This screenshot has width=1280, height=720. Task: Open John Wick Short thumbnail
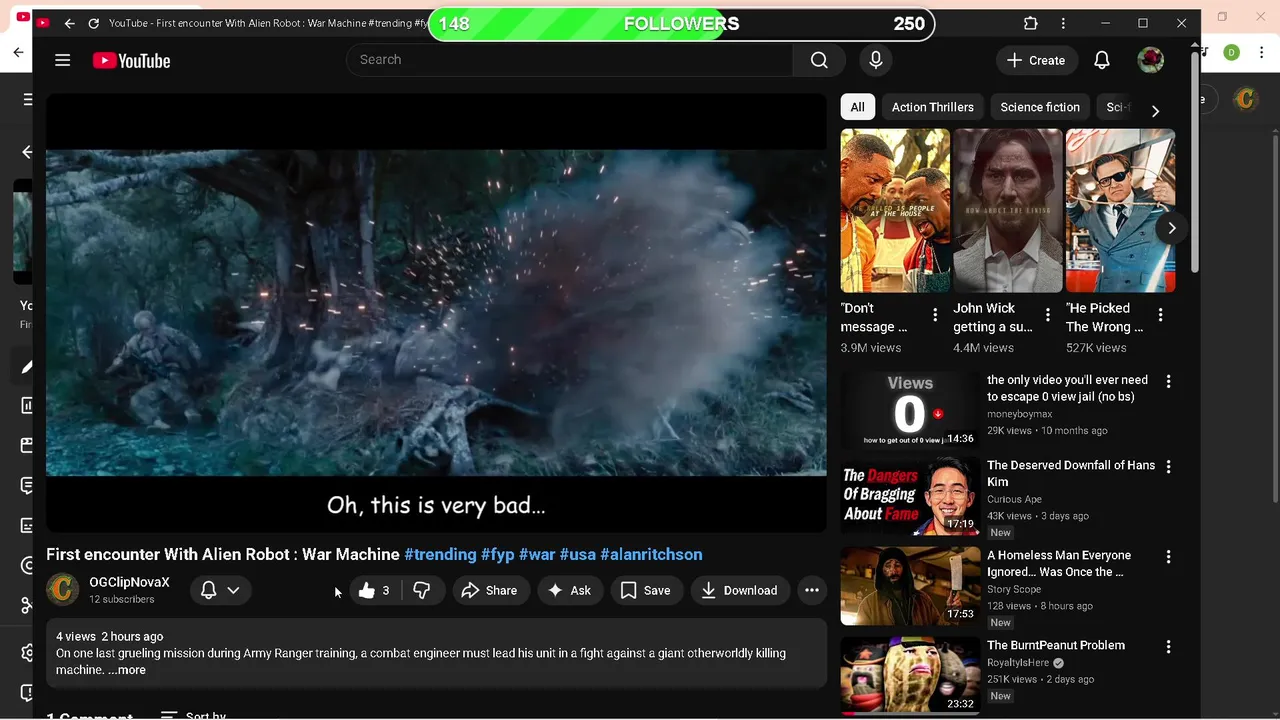(x=1008, y=210)
